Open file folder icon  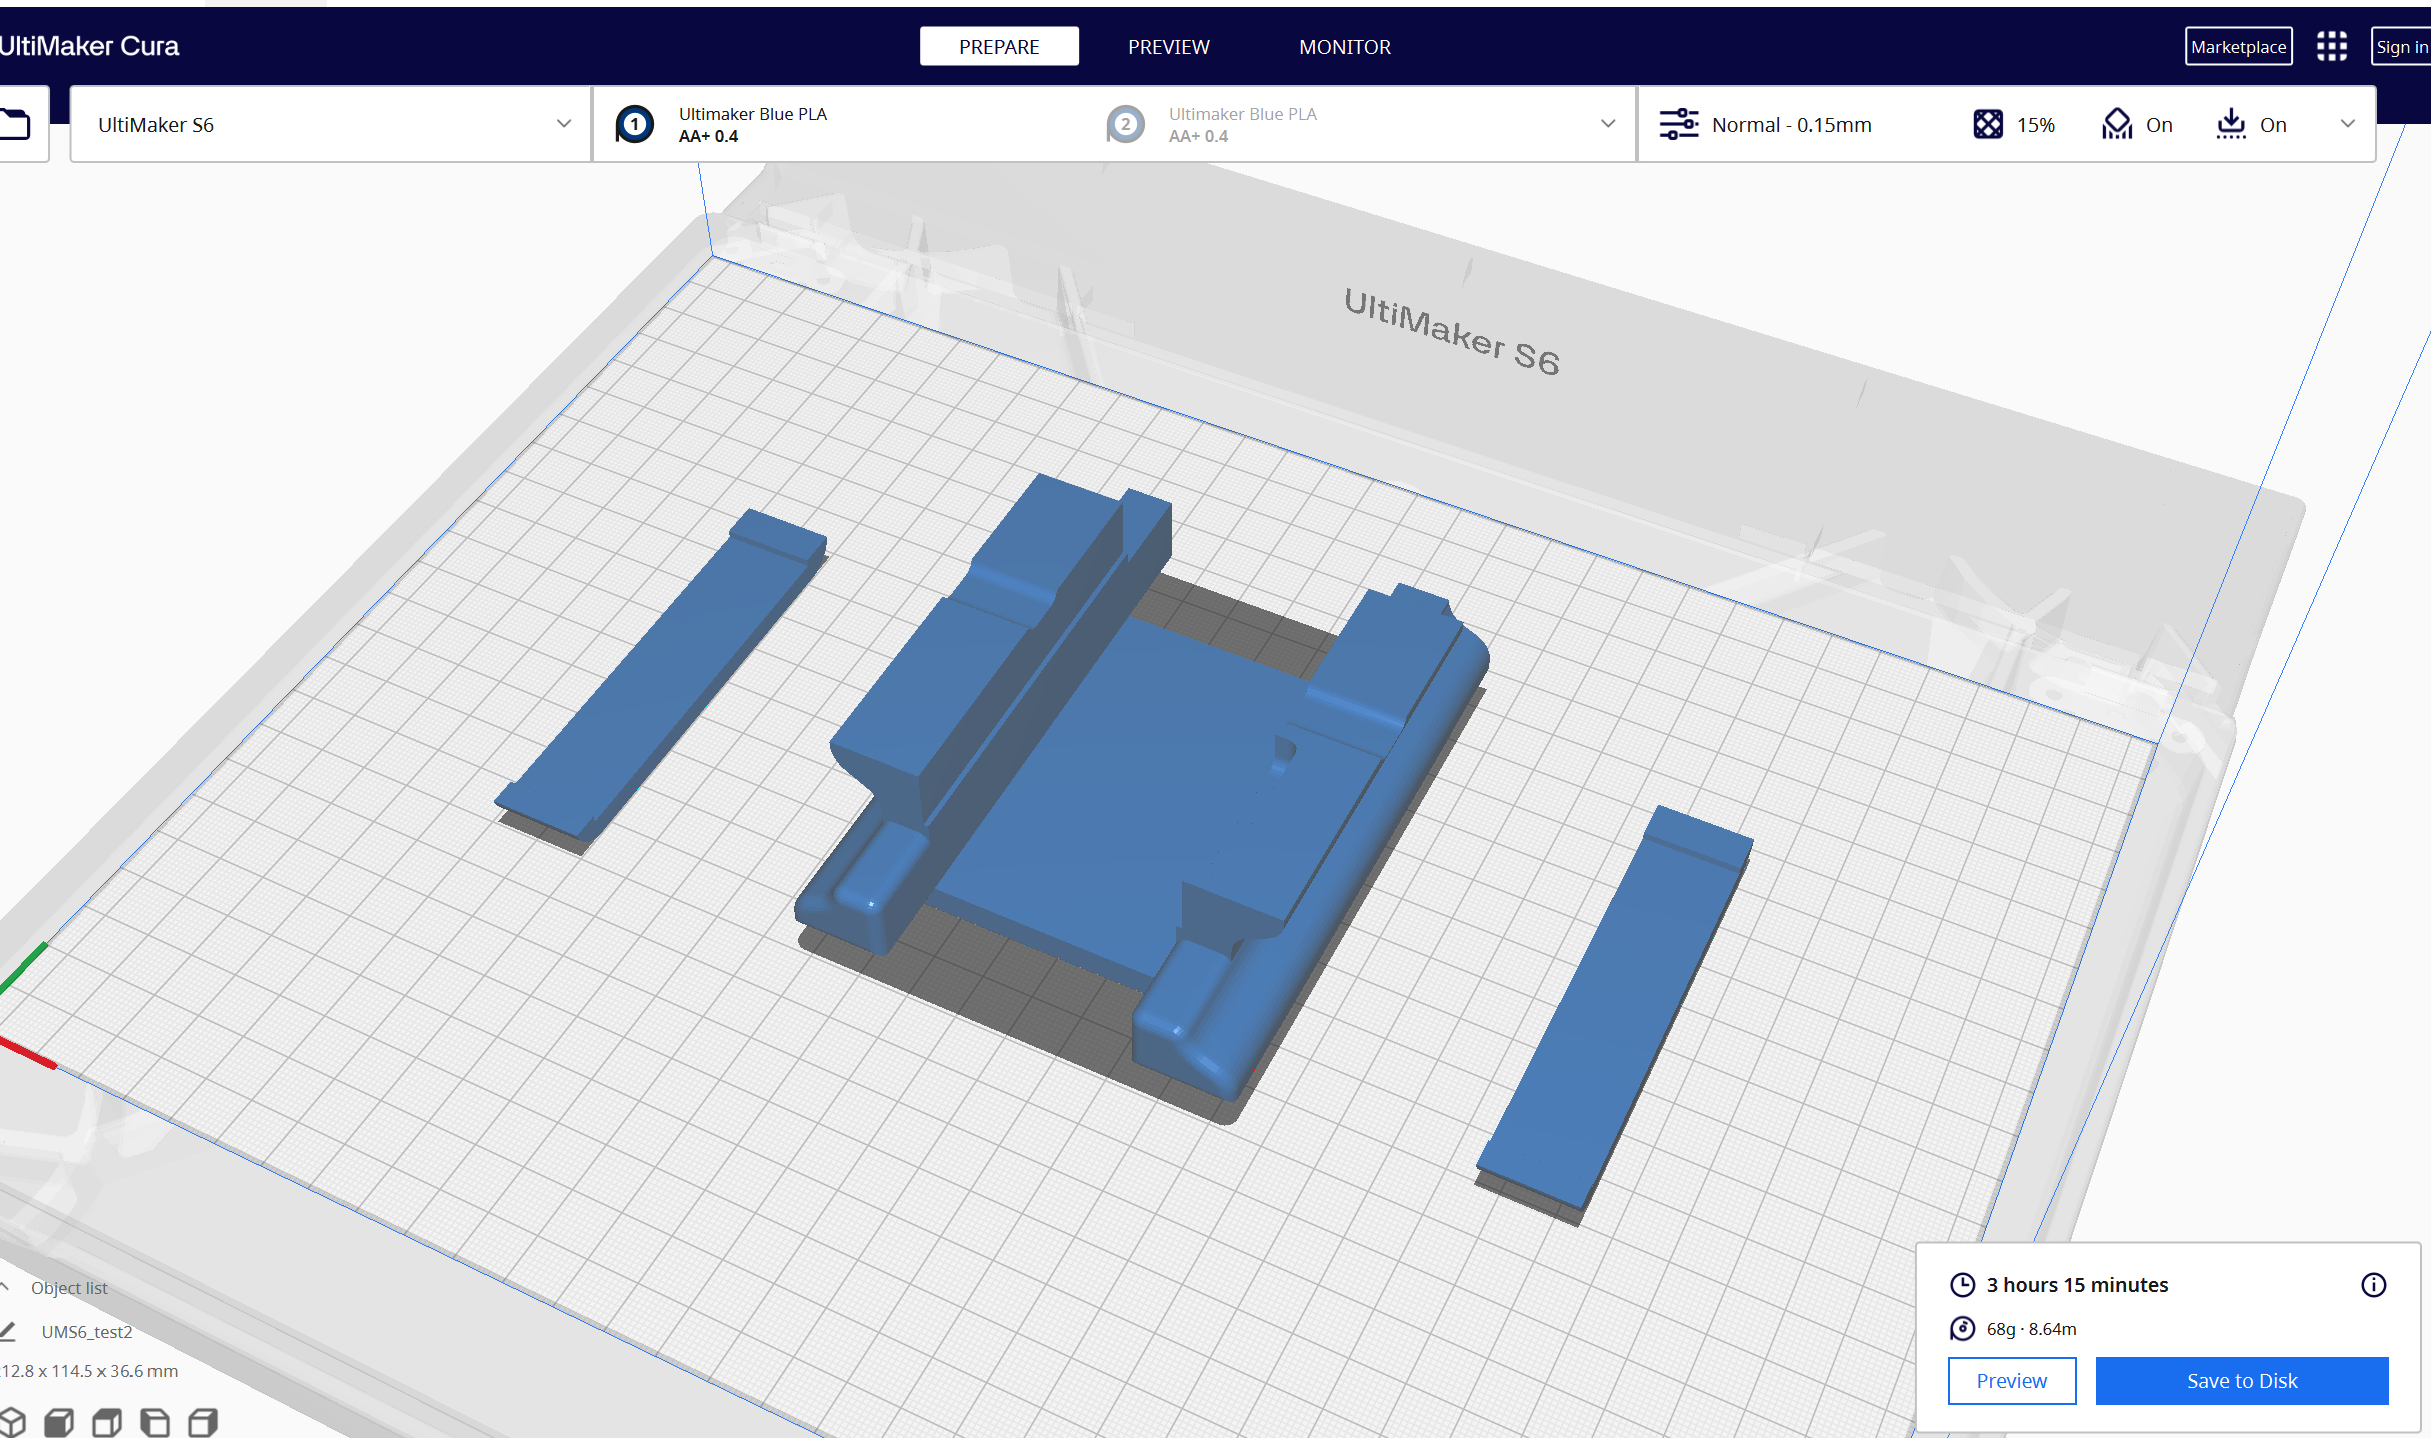pyautogui.click(x=15, y=124)
